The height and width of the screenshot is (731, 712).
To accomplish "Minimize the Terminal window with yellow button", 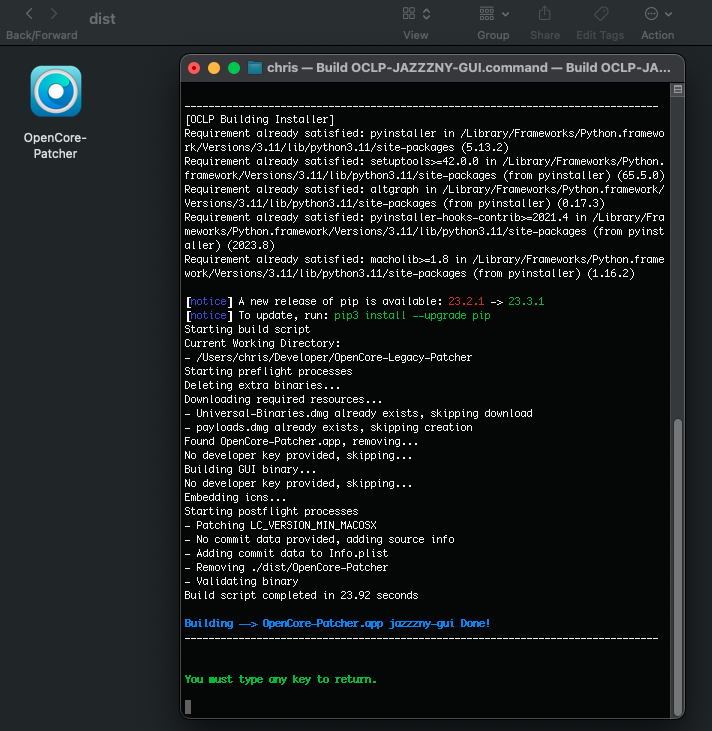I will 214,68.
